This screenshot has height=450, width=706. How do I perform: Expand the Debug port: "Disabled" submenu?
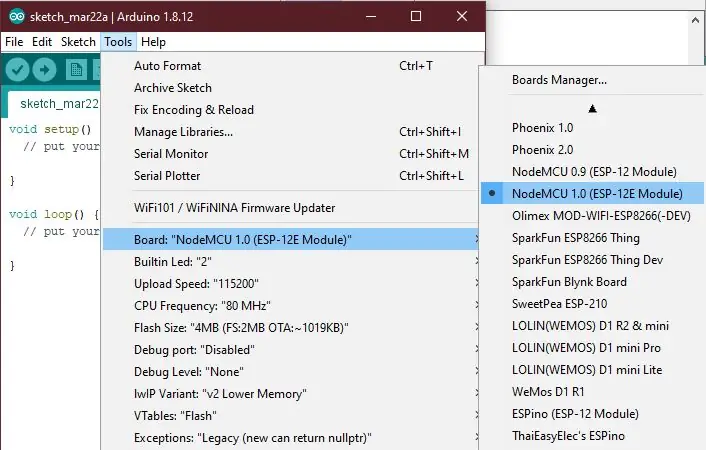291,350
